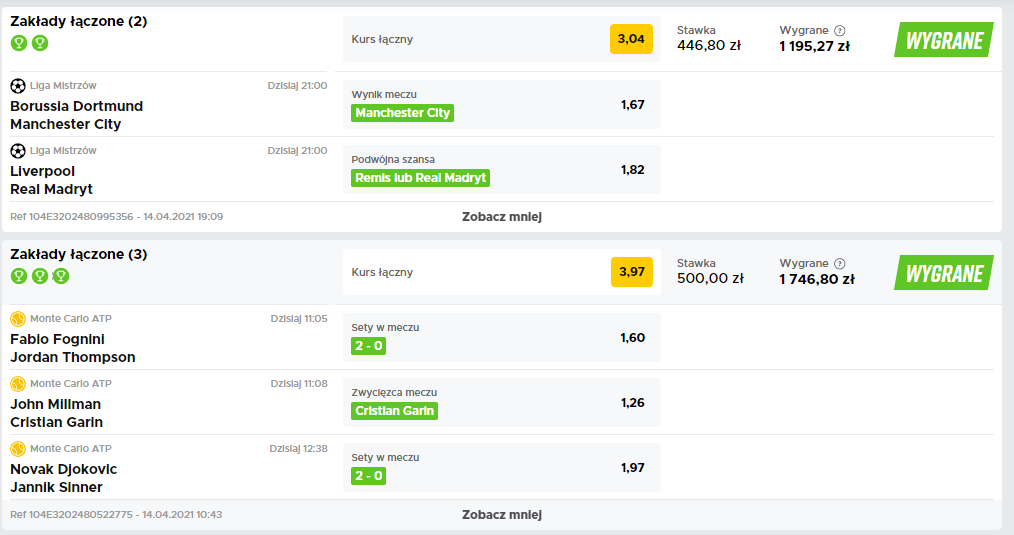1014x535 pixels.
Task: Collapse the first bet with Zobacz mniej
Action: tap(502, 217)
